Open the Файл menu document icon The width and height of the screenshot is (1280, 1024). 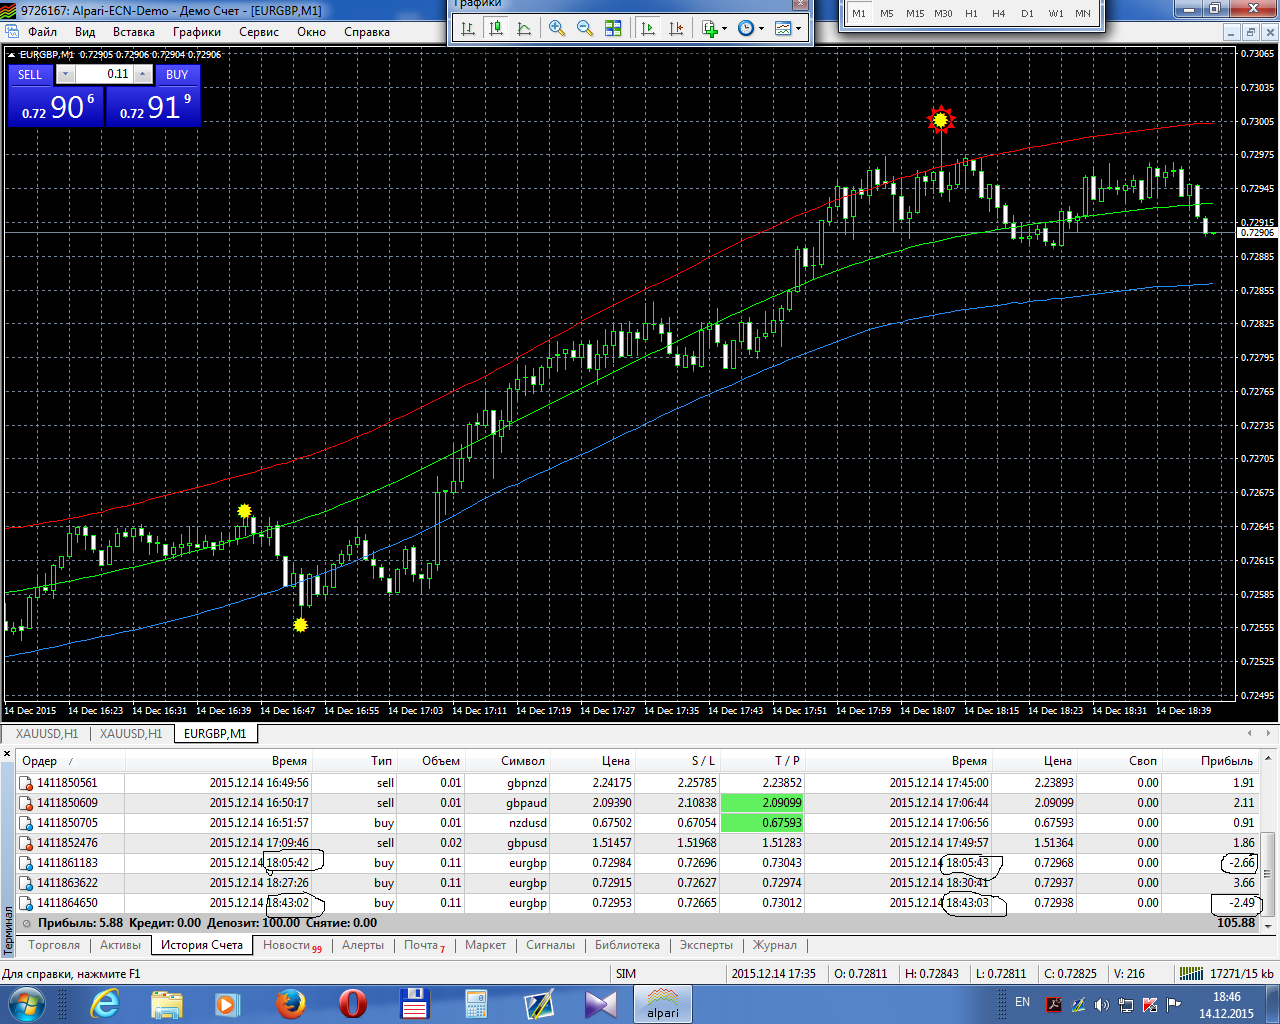tap(11, 31)
